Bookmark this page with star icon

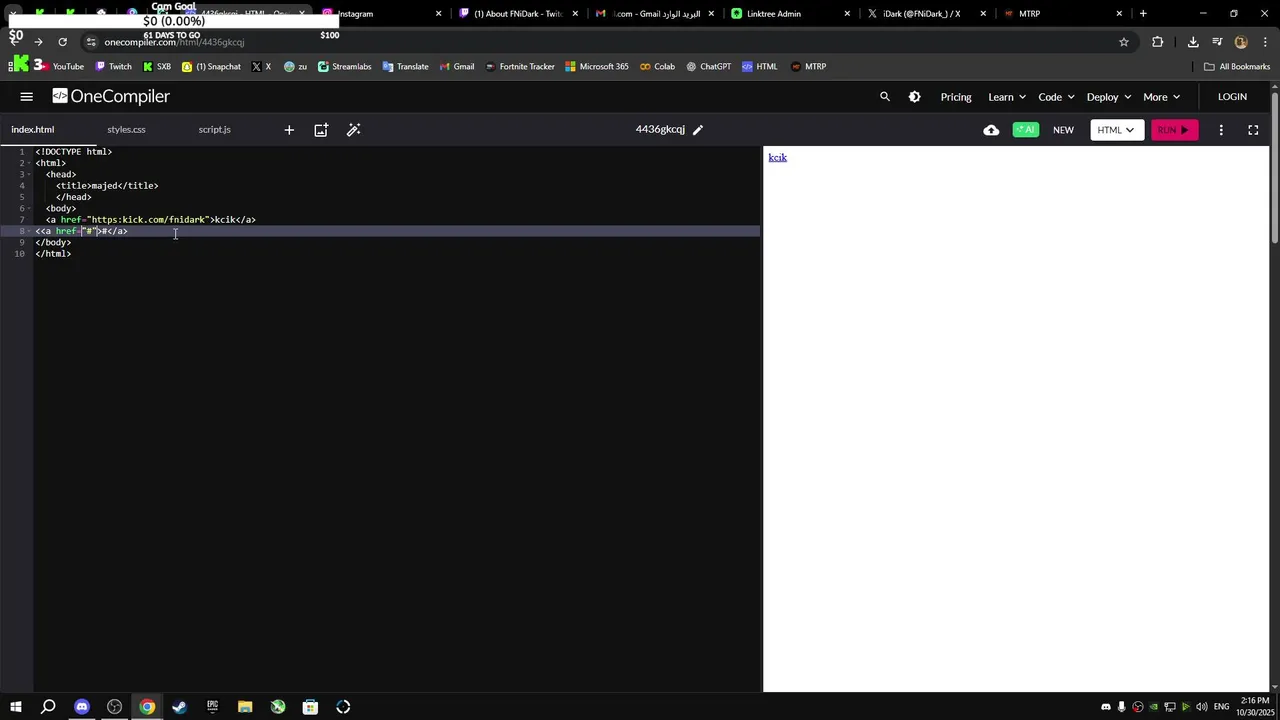1124,42
